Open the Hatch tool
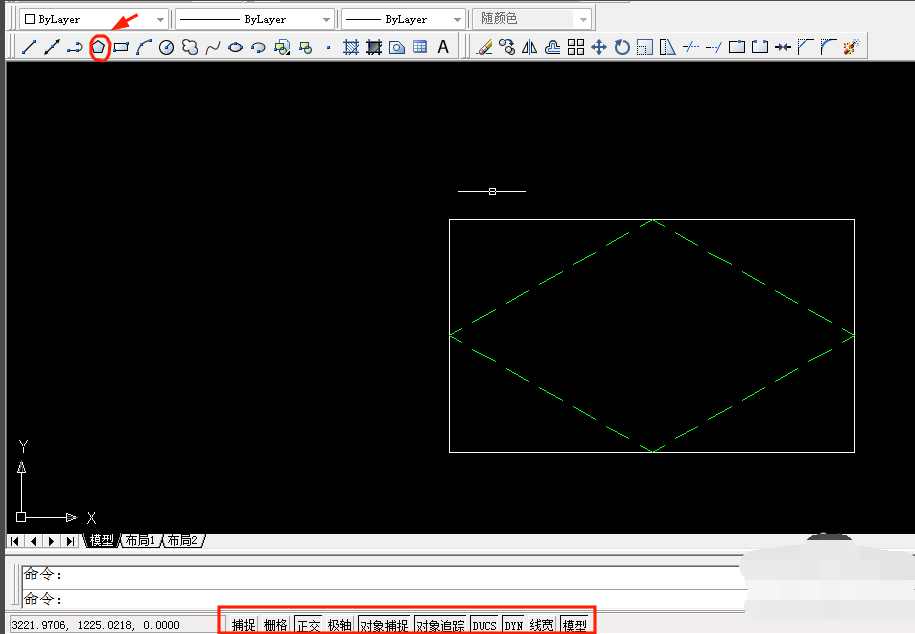 tap(352, 46)
